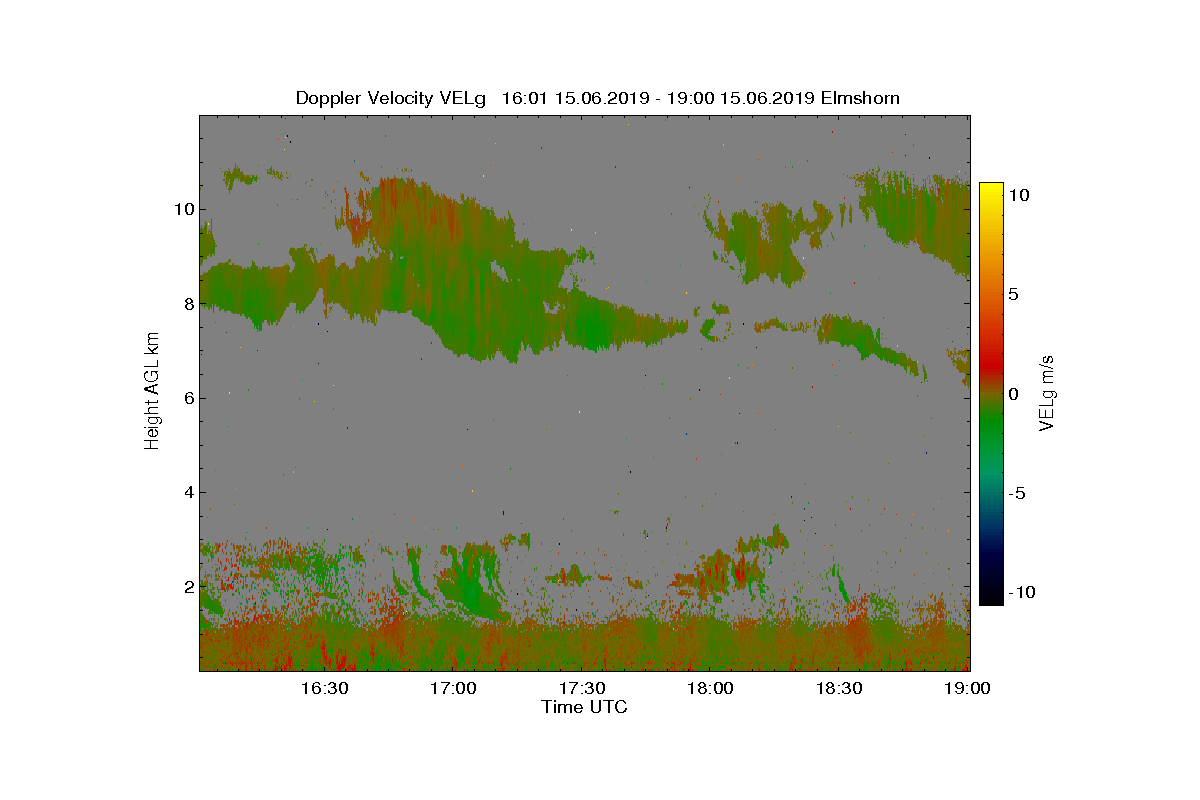Click the y-axis tick label 10
This screenshot has width=1200, height=800.
click(x=183, y=209)
